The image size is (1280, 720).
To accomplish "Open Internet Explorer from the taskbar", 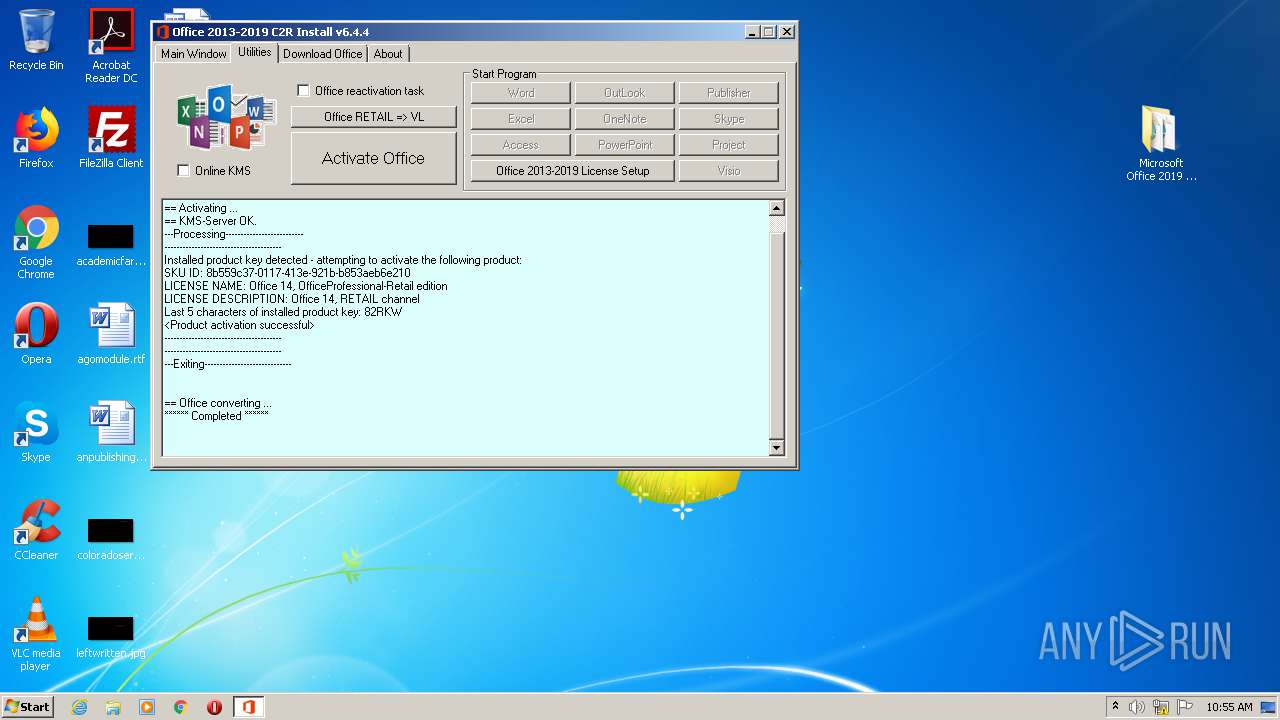I will coord(79,707).
